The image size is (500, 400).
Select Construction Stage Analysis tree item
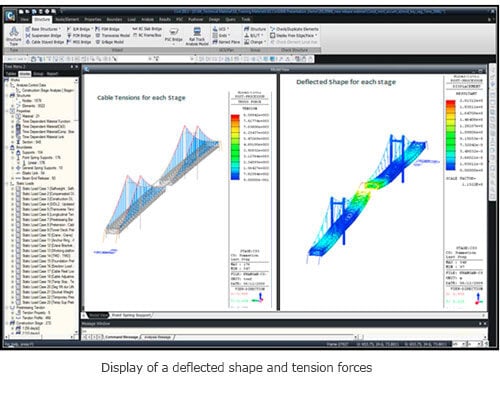click(48, 90)
